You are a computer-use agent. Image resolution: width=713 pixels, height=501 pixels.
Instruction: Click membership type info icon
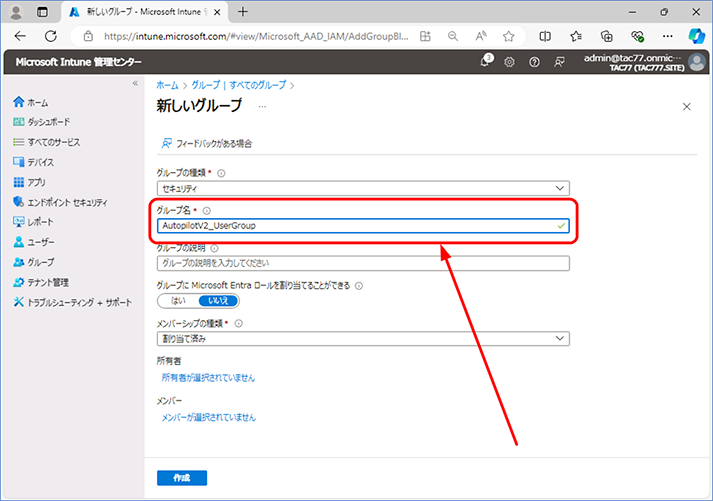pyautogui.click(x=239, y=324)
